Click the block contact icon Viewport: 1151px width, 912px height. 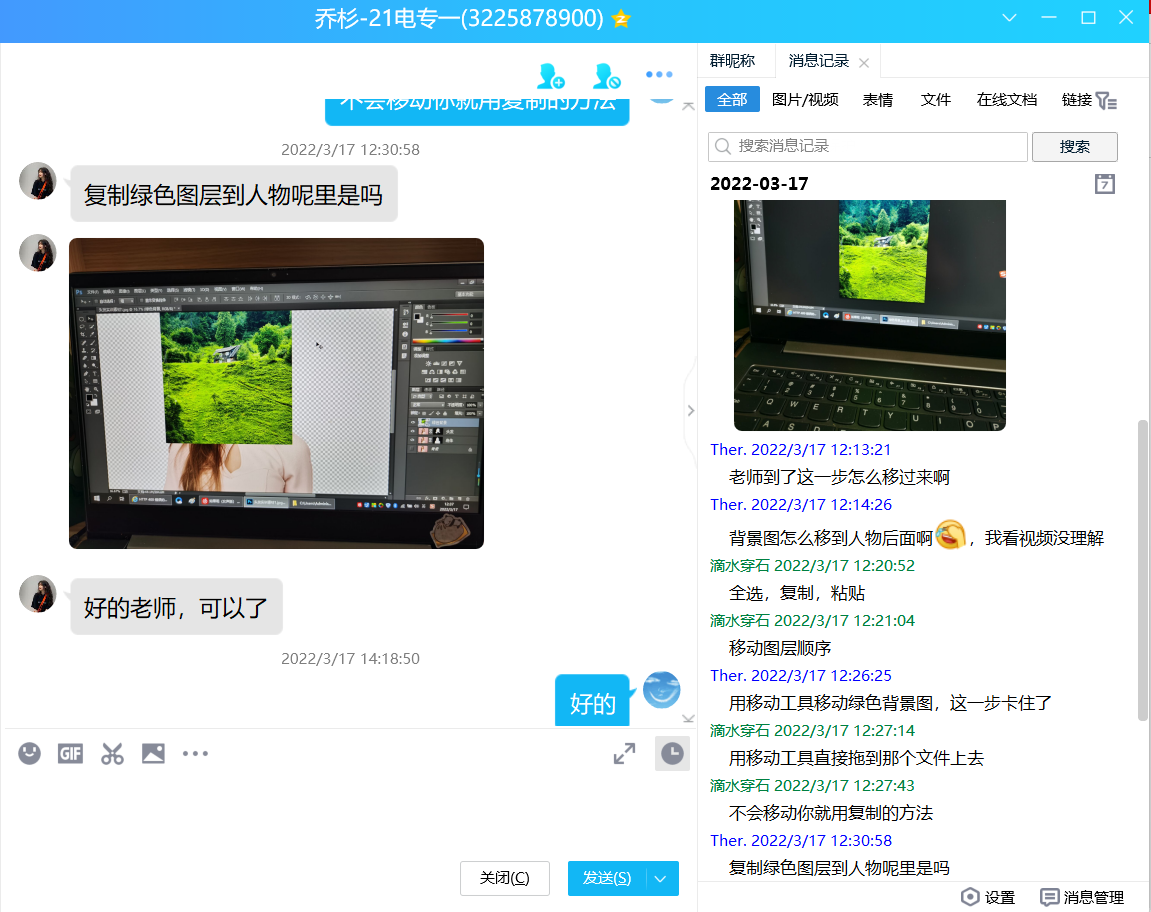point(607,76)
